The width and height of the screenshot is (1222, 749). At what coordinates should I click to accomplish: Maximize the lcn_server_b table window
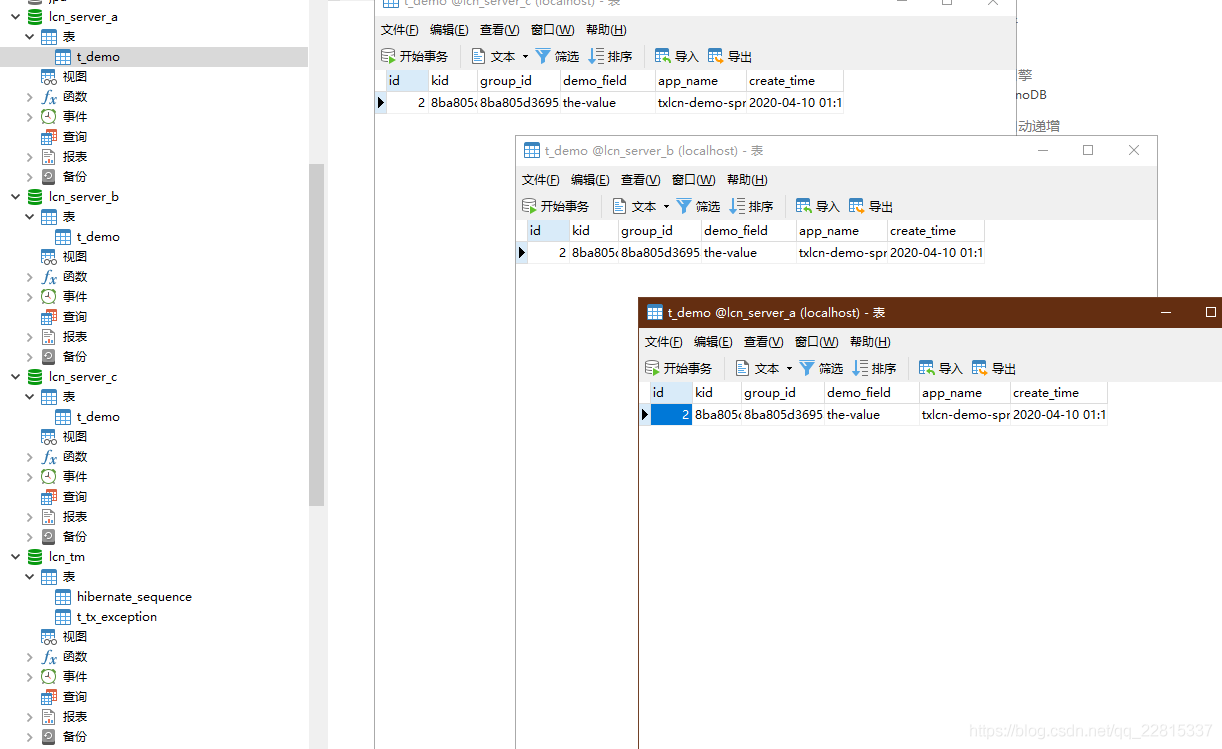(x=1088, y=150)
